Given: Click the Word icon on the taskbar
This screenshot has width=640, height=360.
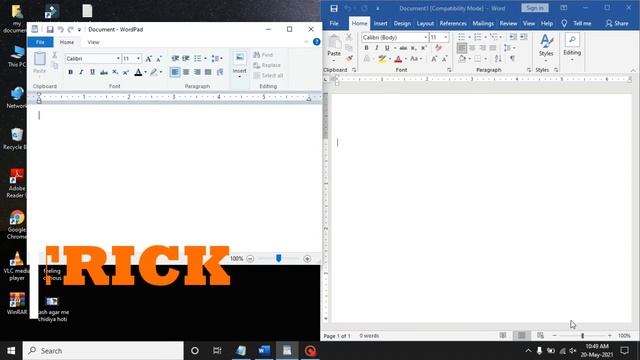Looking at the screenshot, I should (x=264, y=351).
